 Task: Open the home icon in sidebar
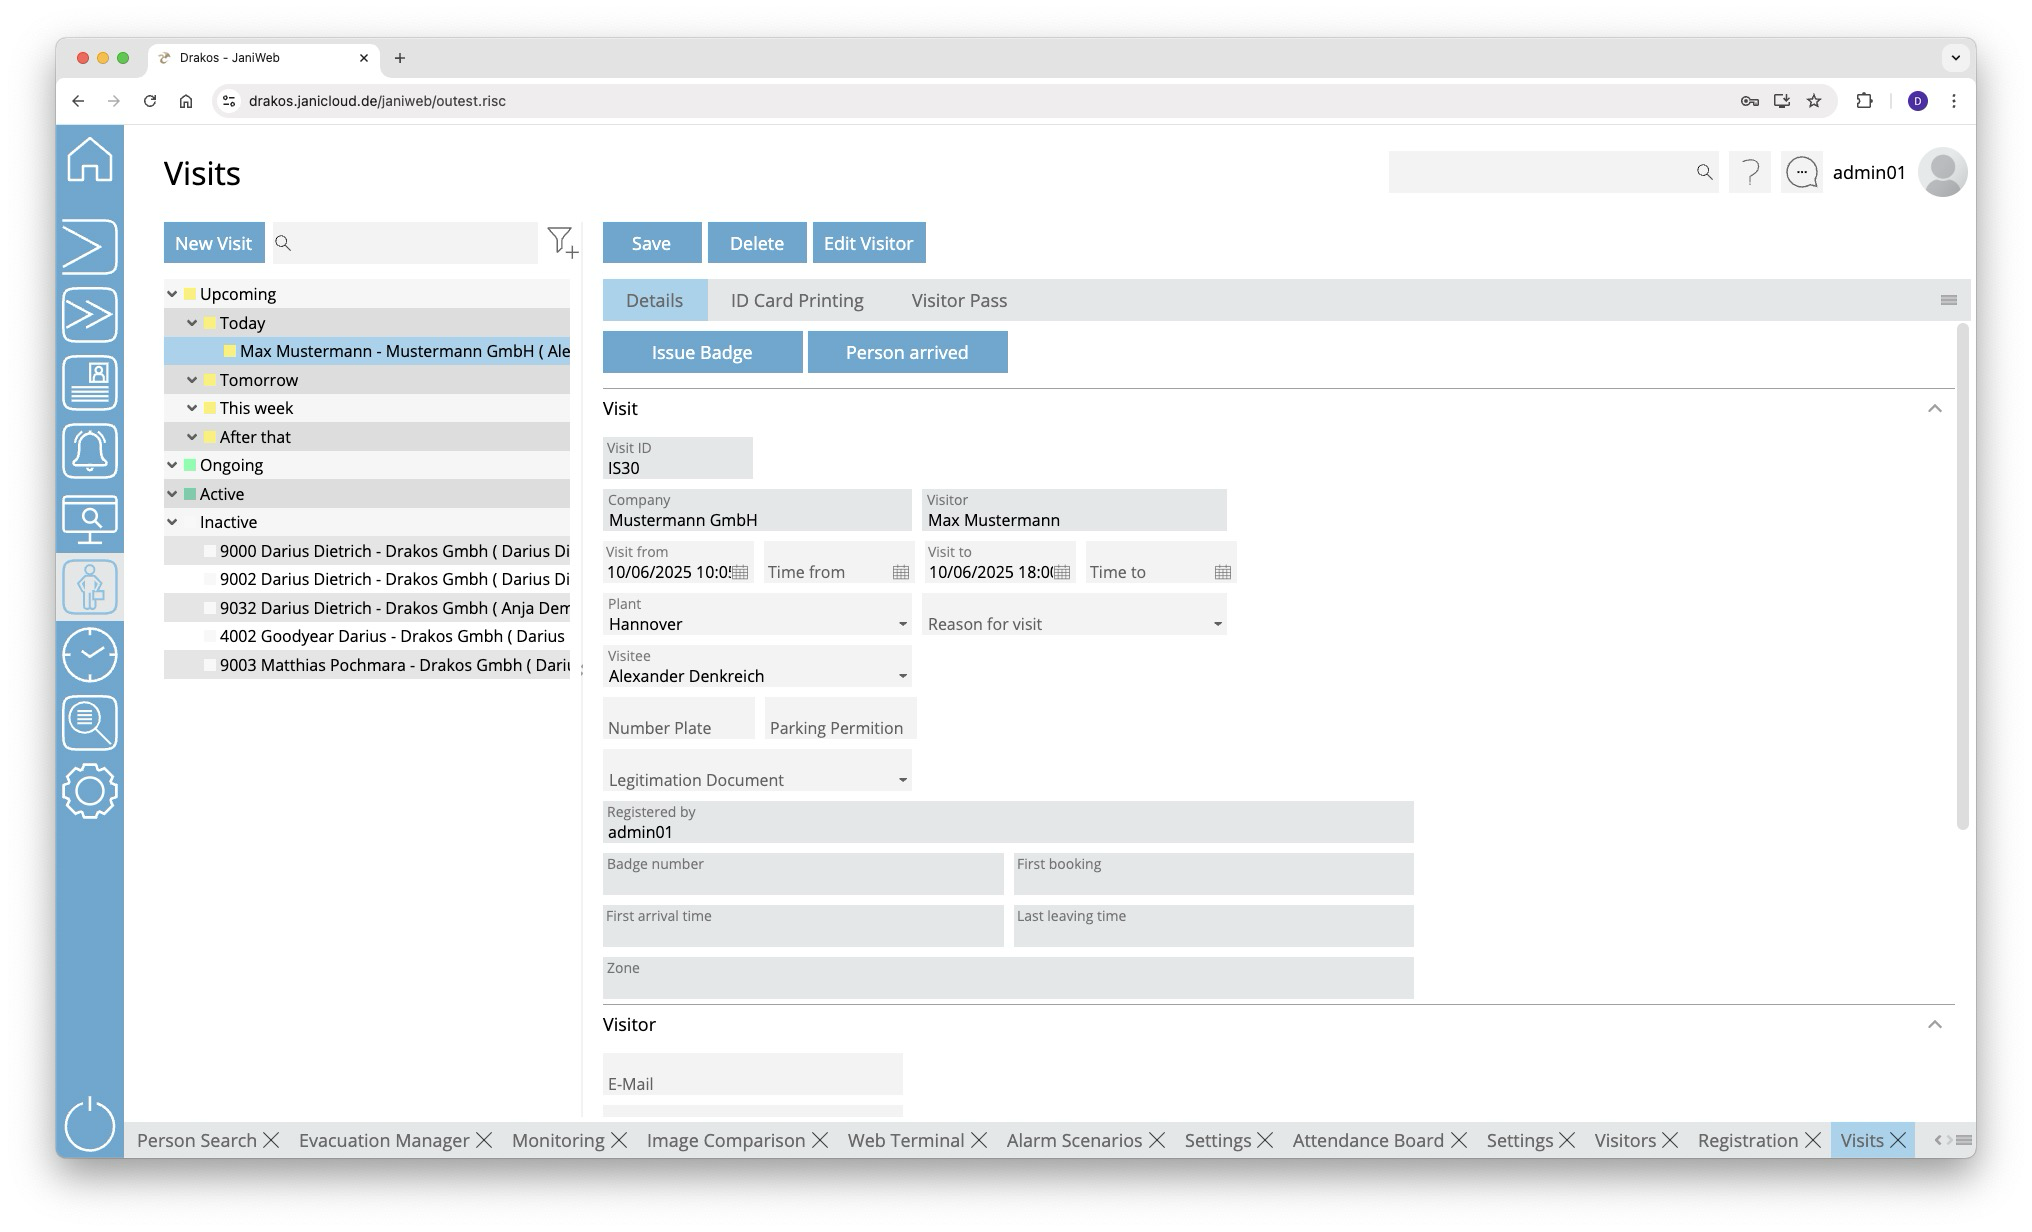coord(90,160)
